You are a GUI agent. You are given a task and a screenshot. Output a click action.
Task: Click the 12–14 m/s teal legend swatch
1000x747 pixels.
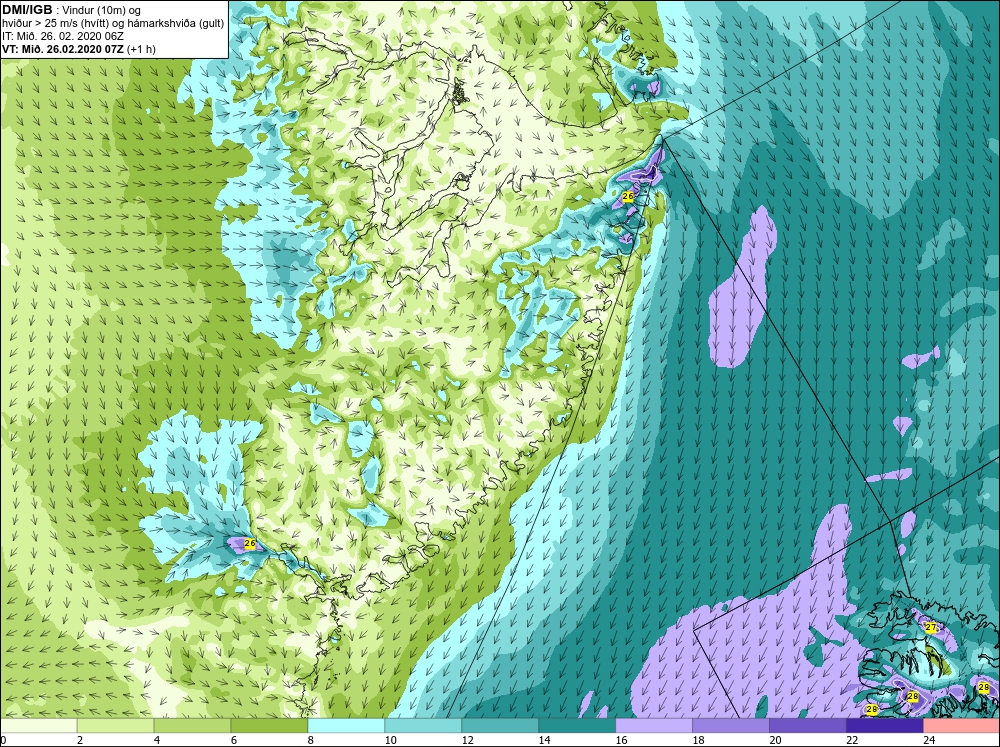tap(500, 725)
